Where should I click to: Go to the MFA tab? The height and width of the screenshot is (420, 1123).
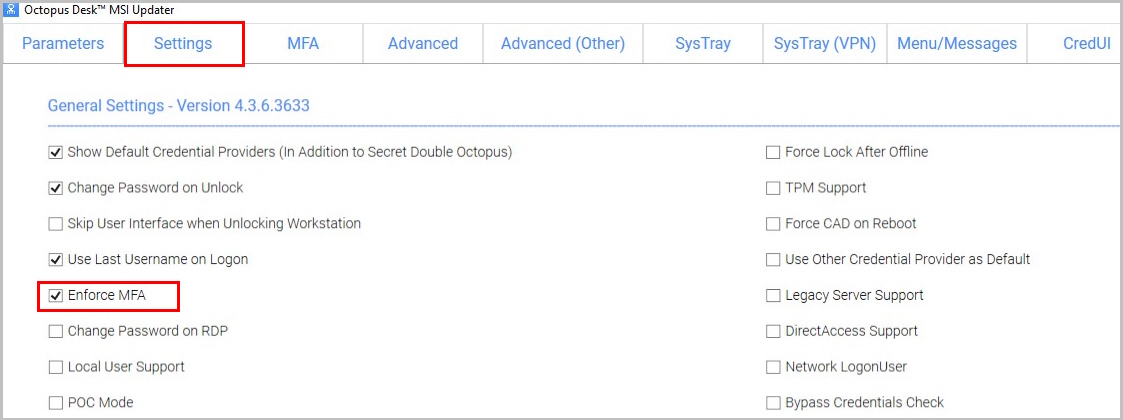303,43
